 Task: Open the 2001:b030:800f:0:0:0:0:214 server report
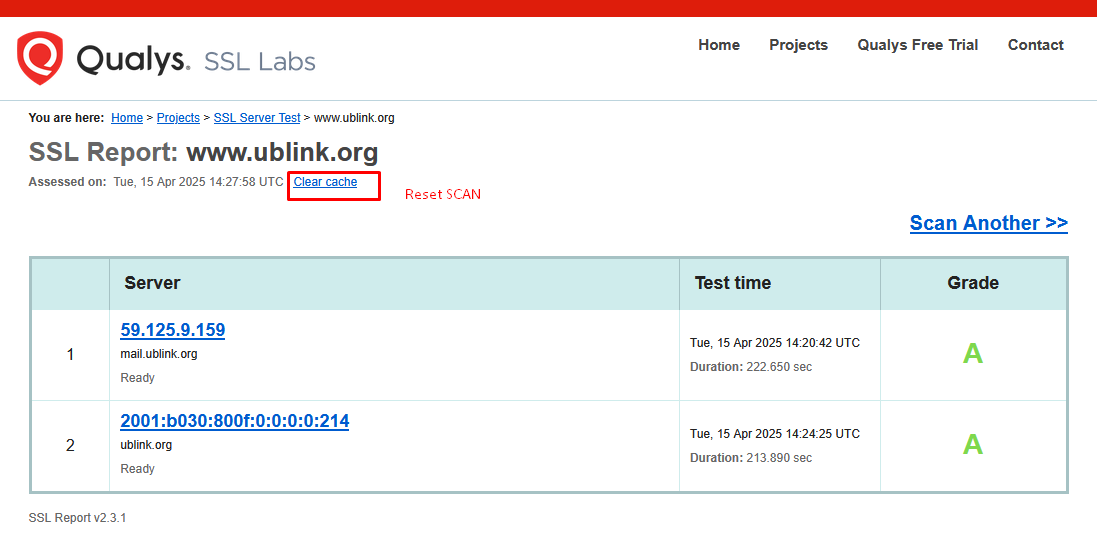(x=235, y=421)
